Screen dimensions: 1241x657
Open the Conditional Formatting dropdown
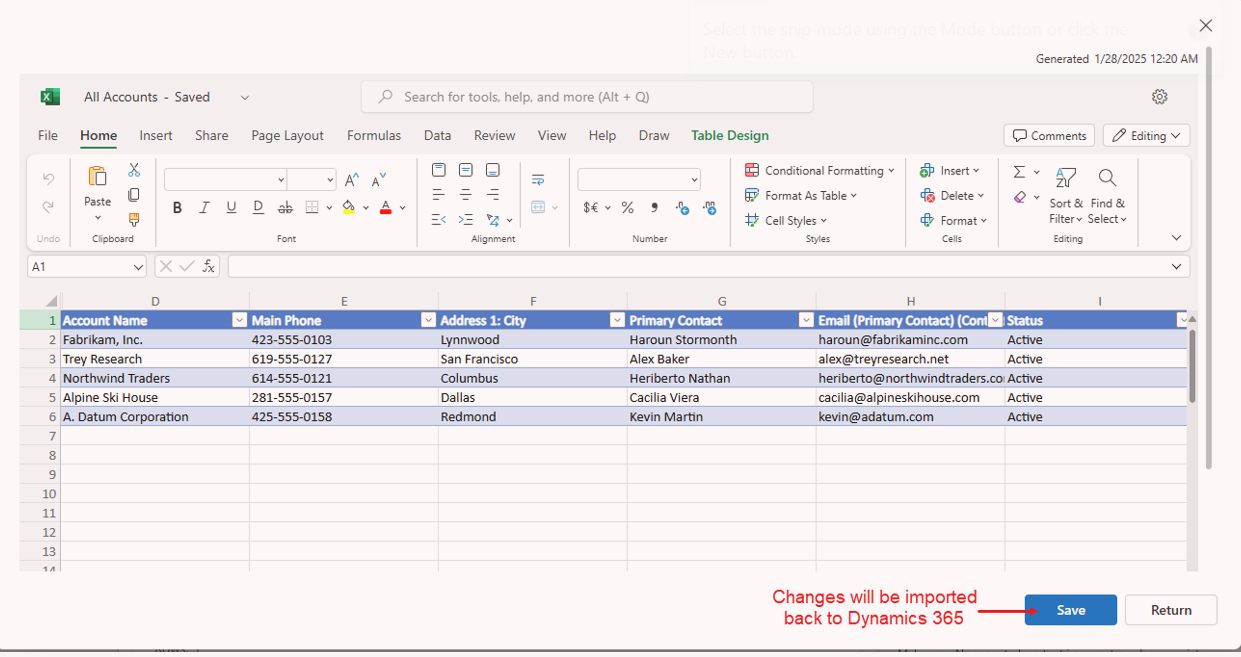click(x=820, y=170)
